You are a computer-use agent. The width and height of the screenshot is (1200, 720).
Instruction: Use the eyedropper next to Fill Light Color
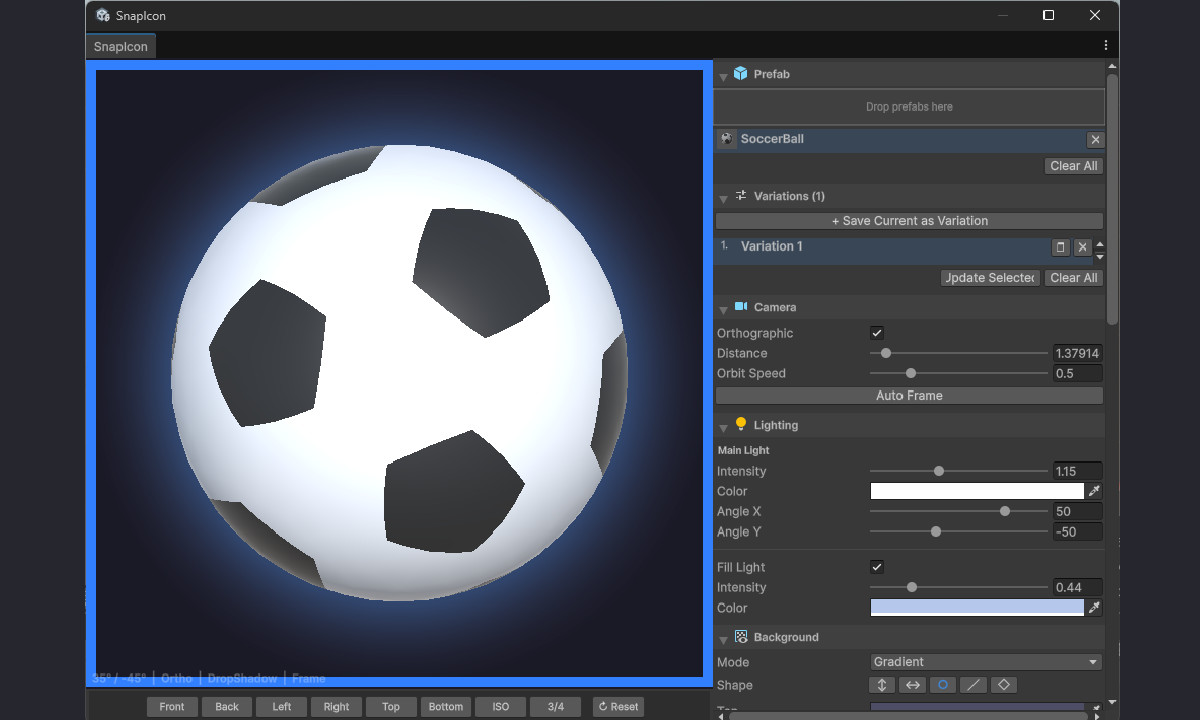(x=1094, y=608)
